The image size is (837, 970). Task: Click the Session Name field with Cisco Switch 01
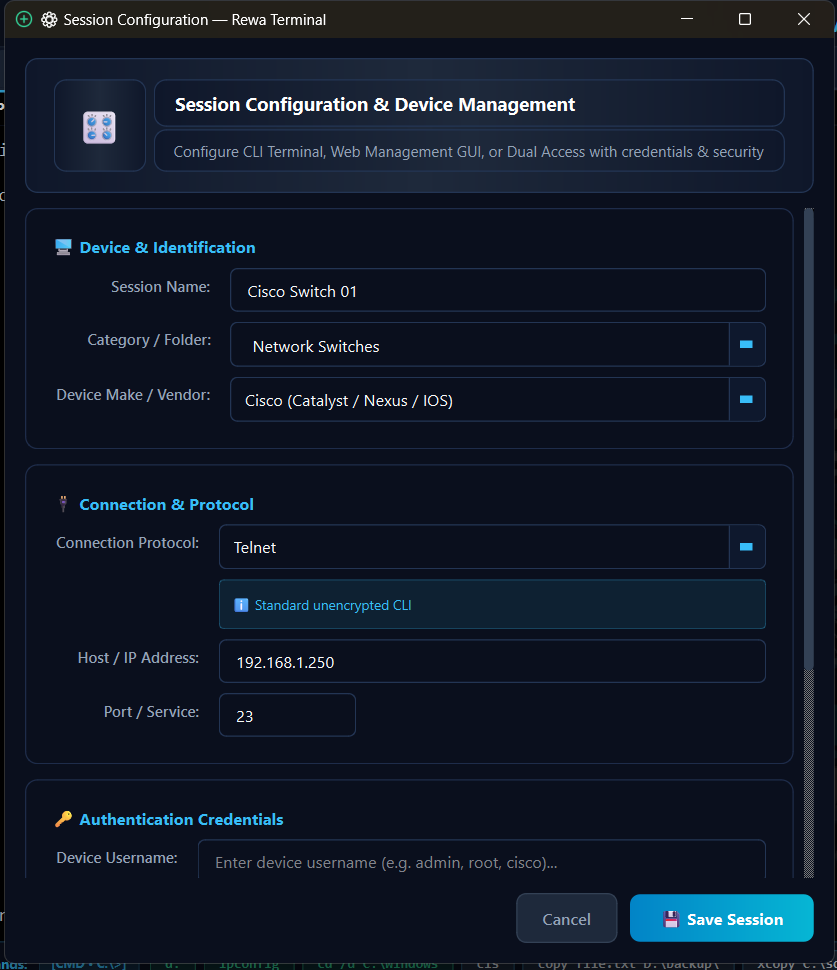point(498,290)
